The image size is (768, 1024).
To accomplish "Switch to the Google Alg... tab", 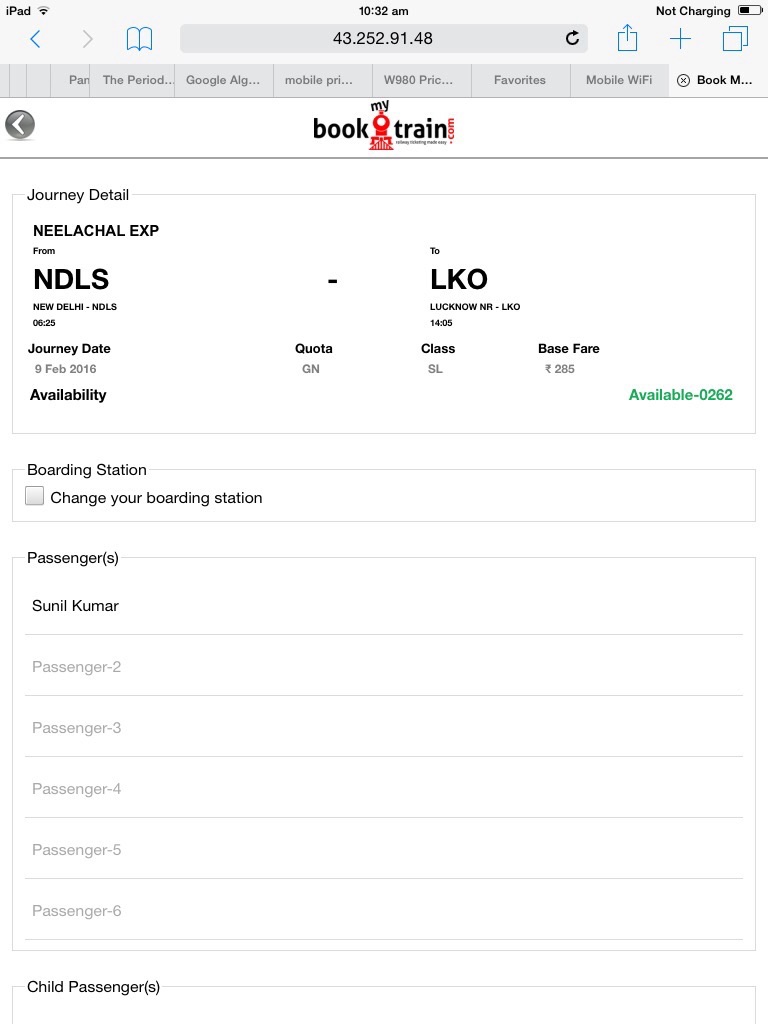I will 223,80.
